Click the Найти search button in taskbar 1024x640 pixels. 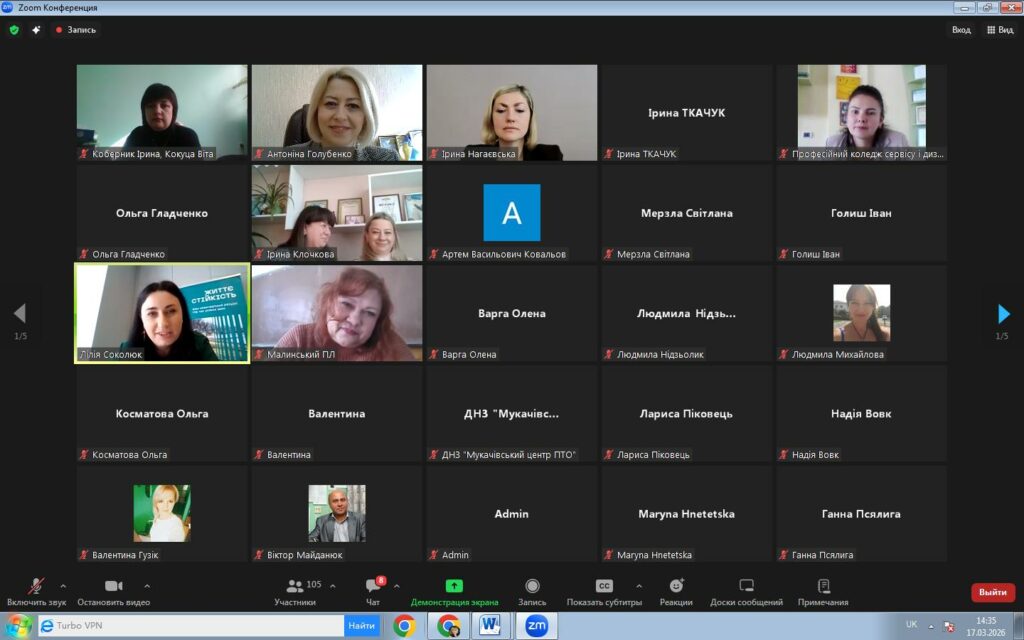[x=361, y=626]
